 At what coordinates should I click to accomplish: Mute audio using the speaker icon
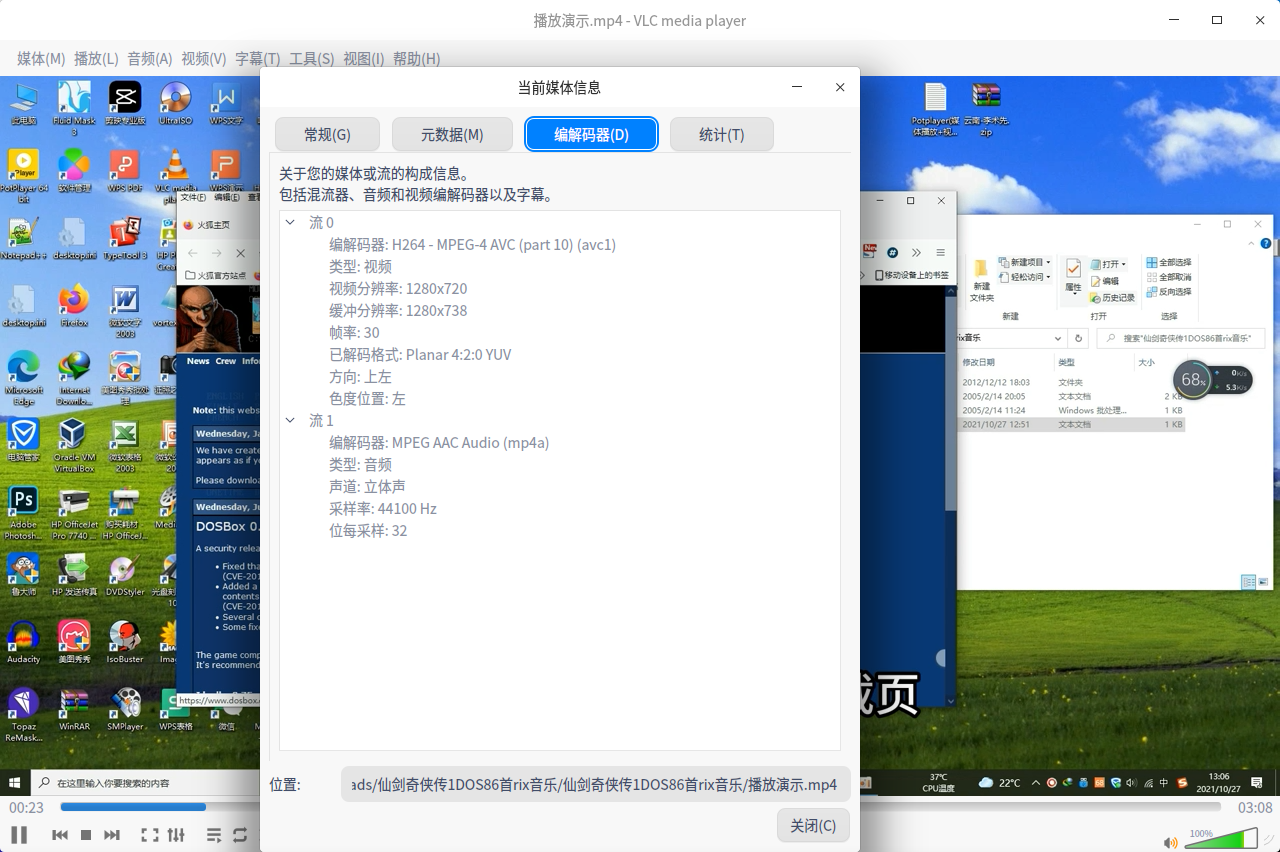tap(1171, 841)
